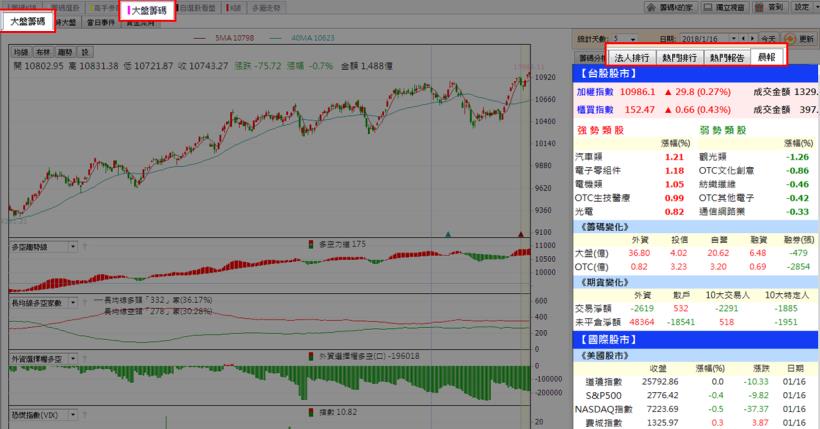Toggle the 布林 Bollinger overlay button
820x429 pixels.
[43, 52]
